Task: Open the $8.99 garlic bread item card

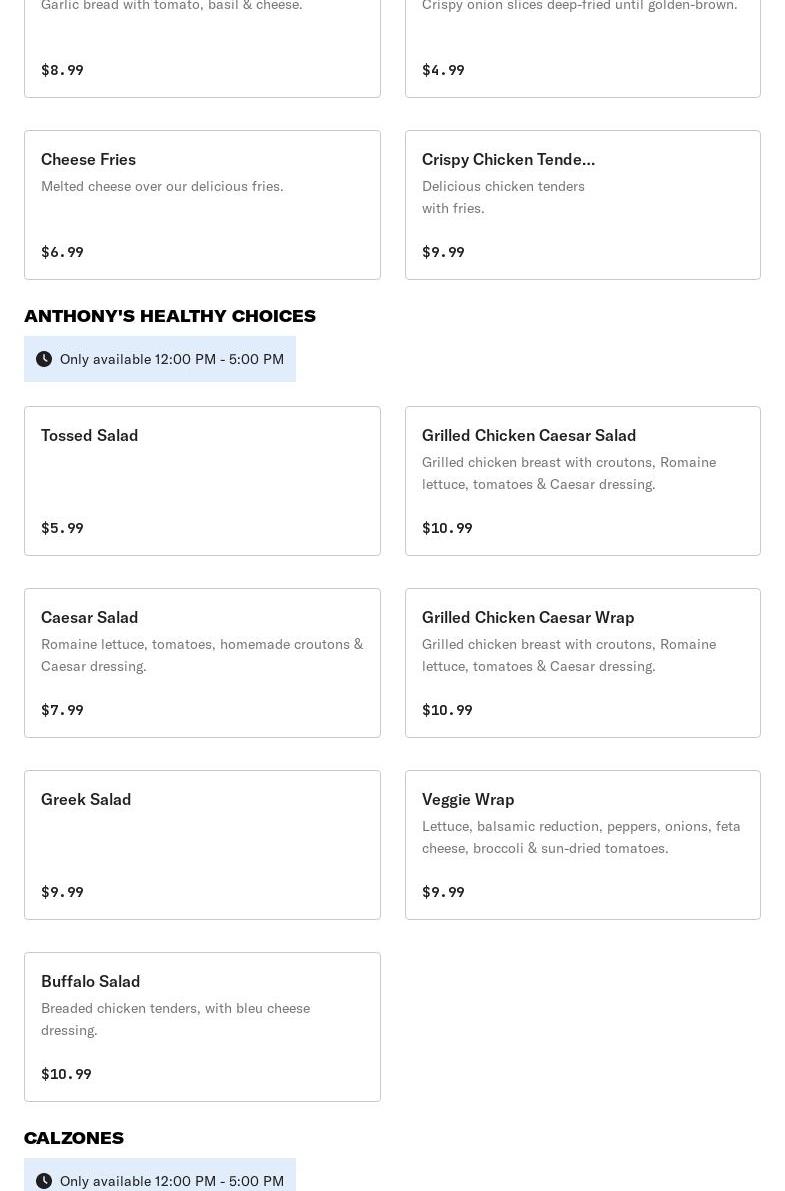Action: [202, 50]
